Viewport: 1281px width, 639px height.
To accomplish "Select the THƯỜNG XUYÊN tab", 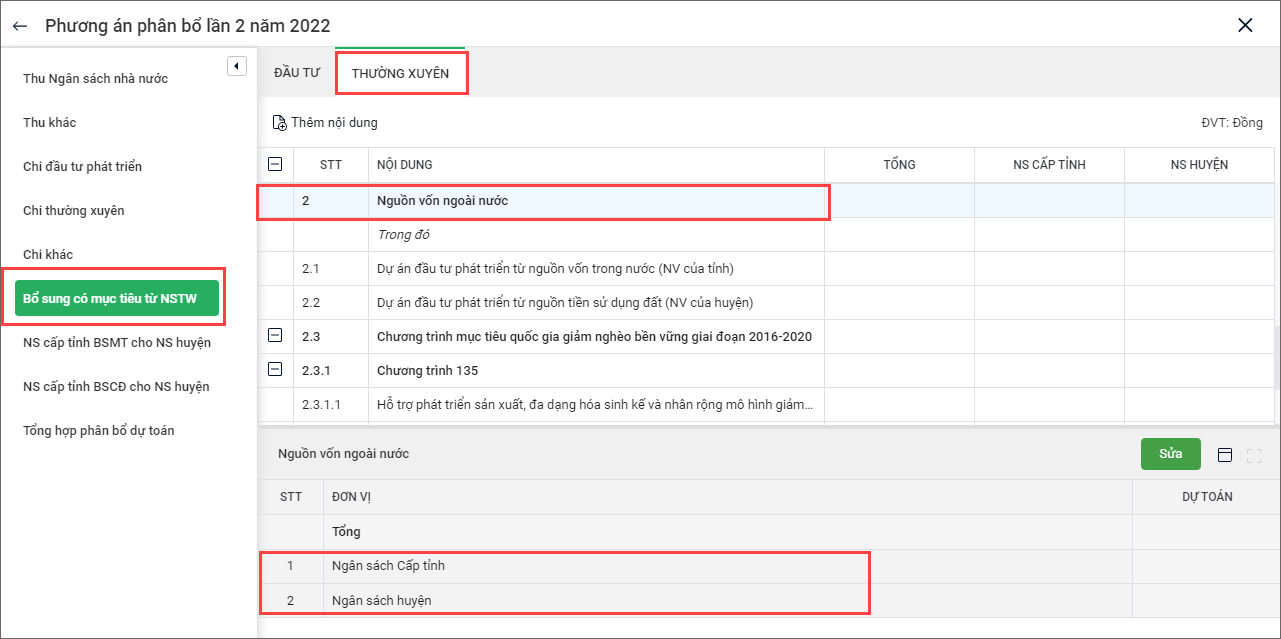I will coord(400,74).
